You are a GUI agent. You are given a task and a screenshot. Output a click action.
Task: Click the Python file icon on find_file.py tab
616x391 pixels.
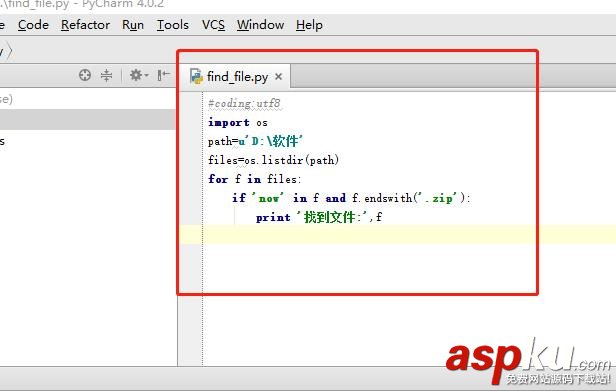pyautogui.click(x=196, y=76)
